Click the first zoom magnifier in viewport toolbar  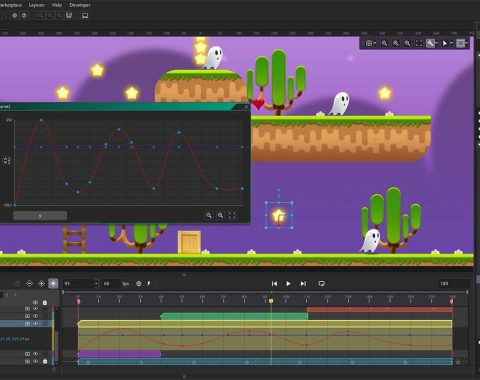(x=384, y=43)
